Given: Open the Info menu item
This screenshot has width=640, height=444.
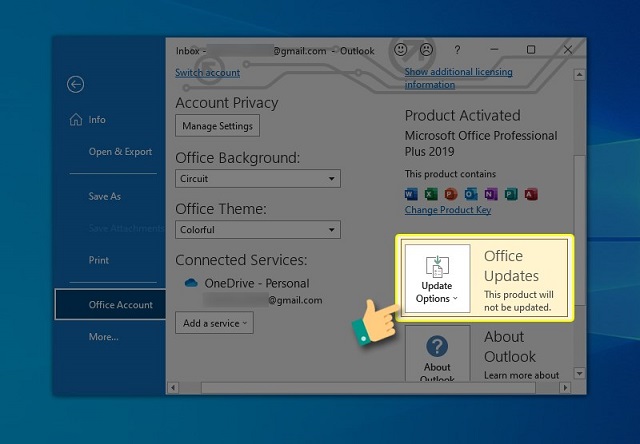Looking at the screenshot, I should pos(97,120).
